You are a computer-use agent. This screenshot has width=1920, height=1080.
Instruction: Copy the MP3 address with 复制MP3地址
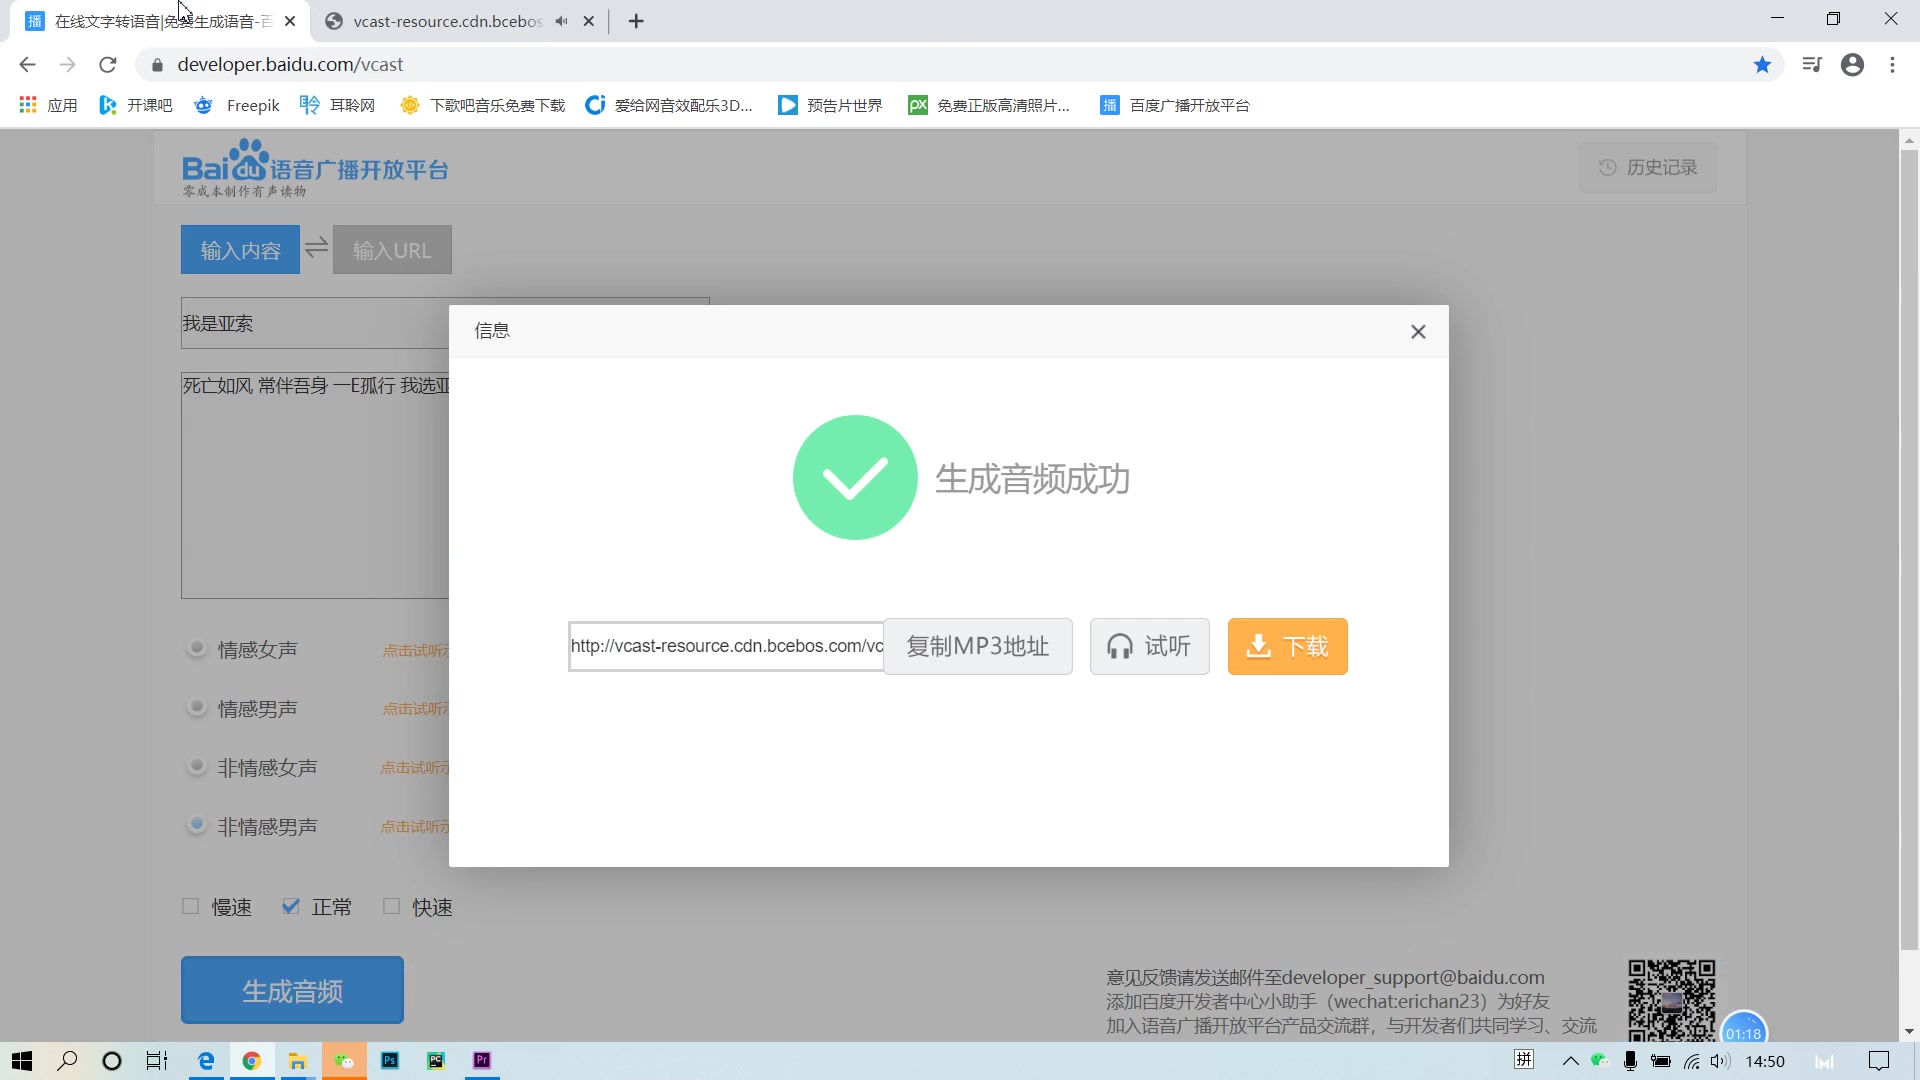[x=977, y=646]
